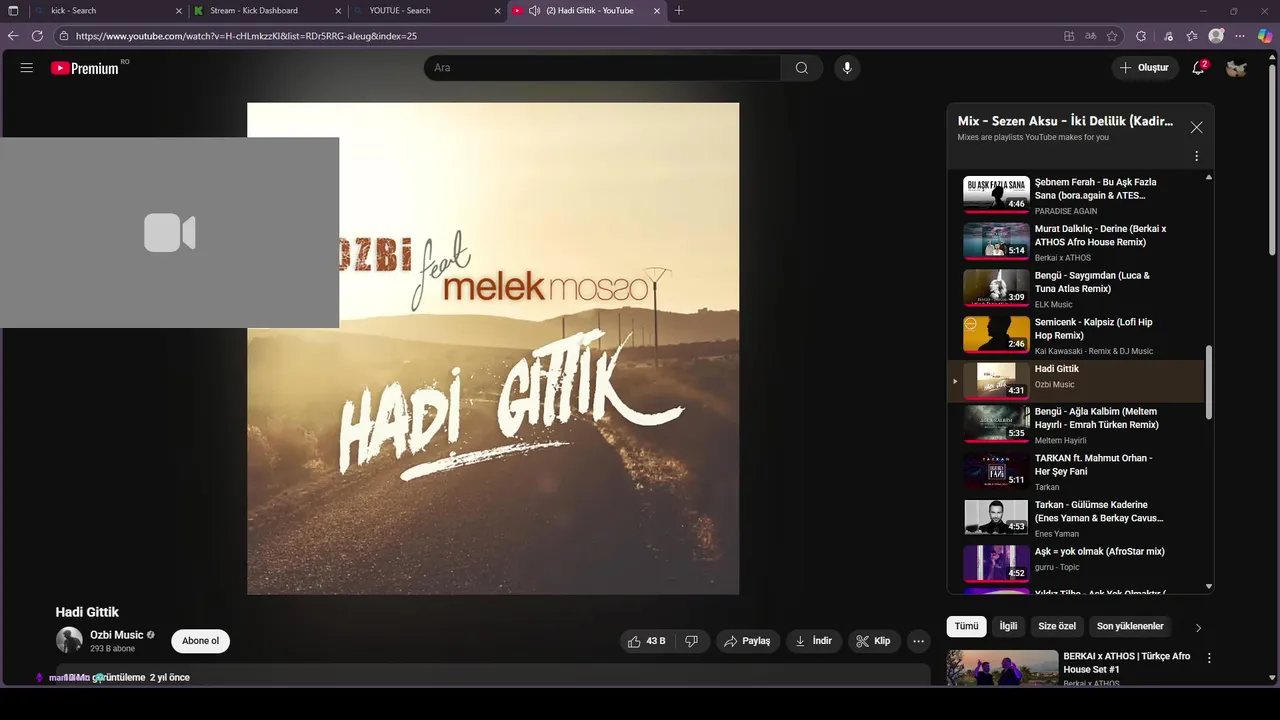Open the browser tab actions menu
The height and width of the screenshot is (720, 1280).
point(13,10)
